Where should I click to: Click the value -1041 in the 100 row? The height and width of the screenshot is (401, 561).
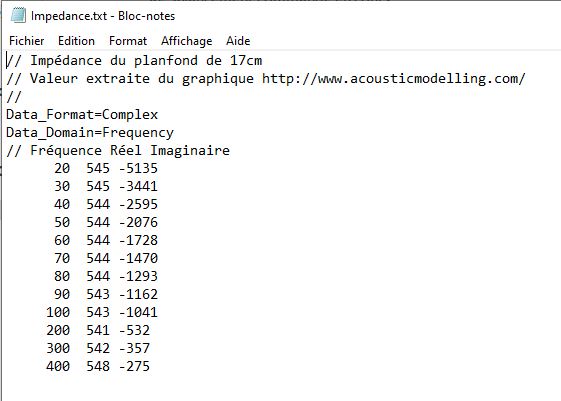[x=138, y=312]
